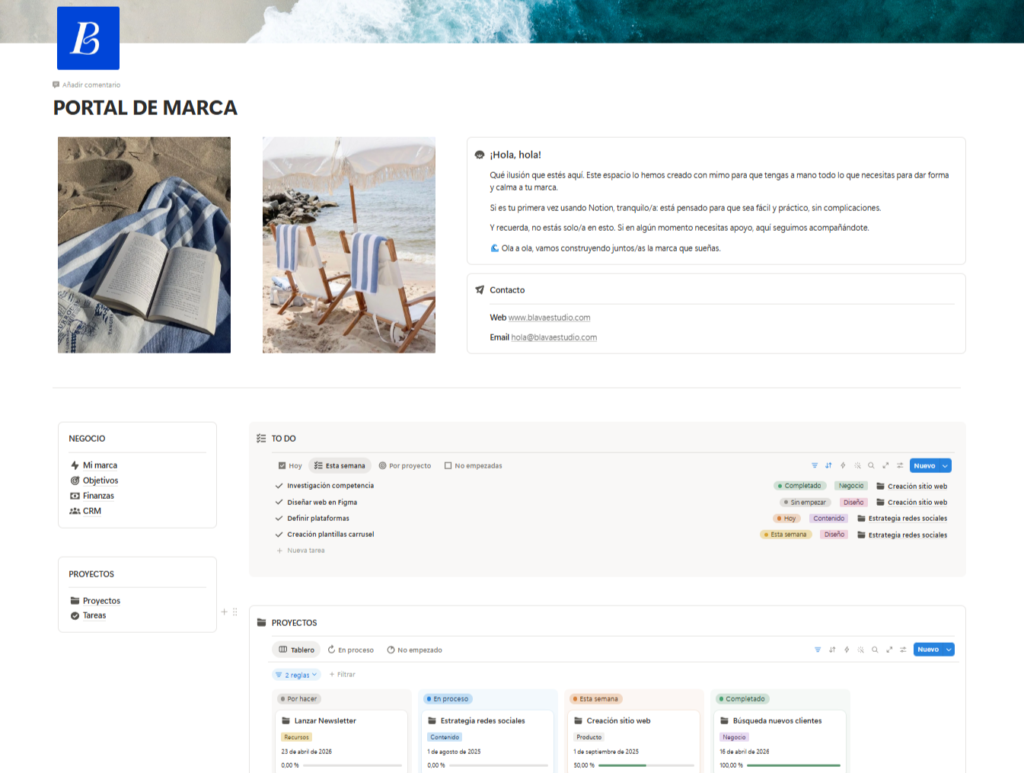Click the folder icon of Búsqueda nuevos clientes card
Image resolution: width=1024 pixels, height=773 pixels.
pyautogui.click(x=724, y=721)
